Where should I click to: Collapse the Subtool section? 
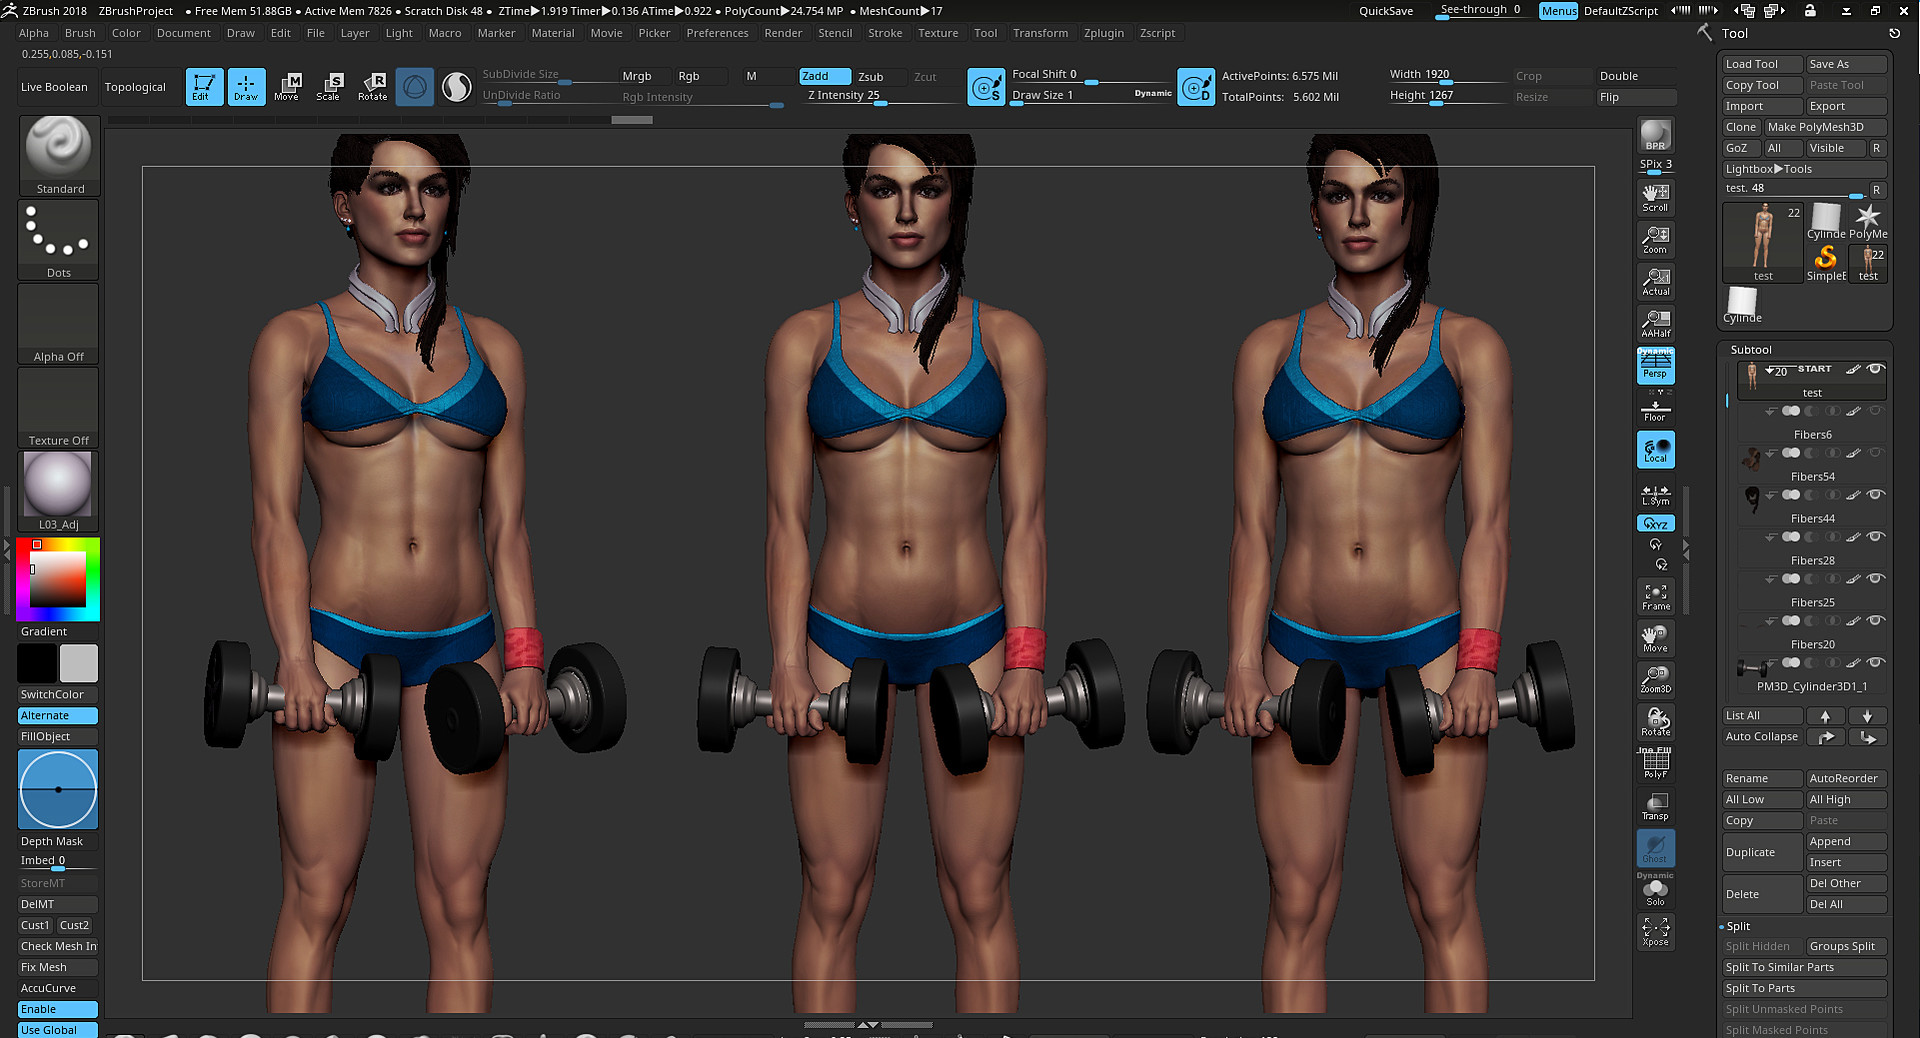(x=1751, y=350)
